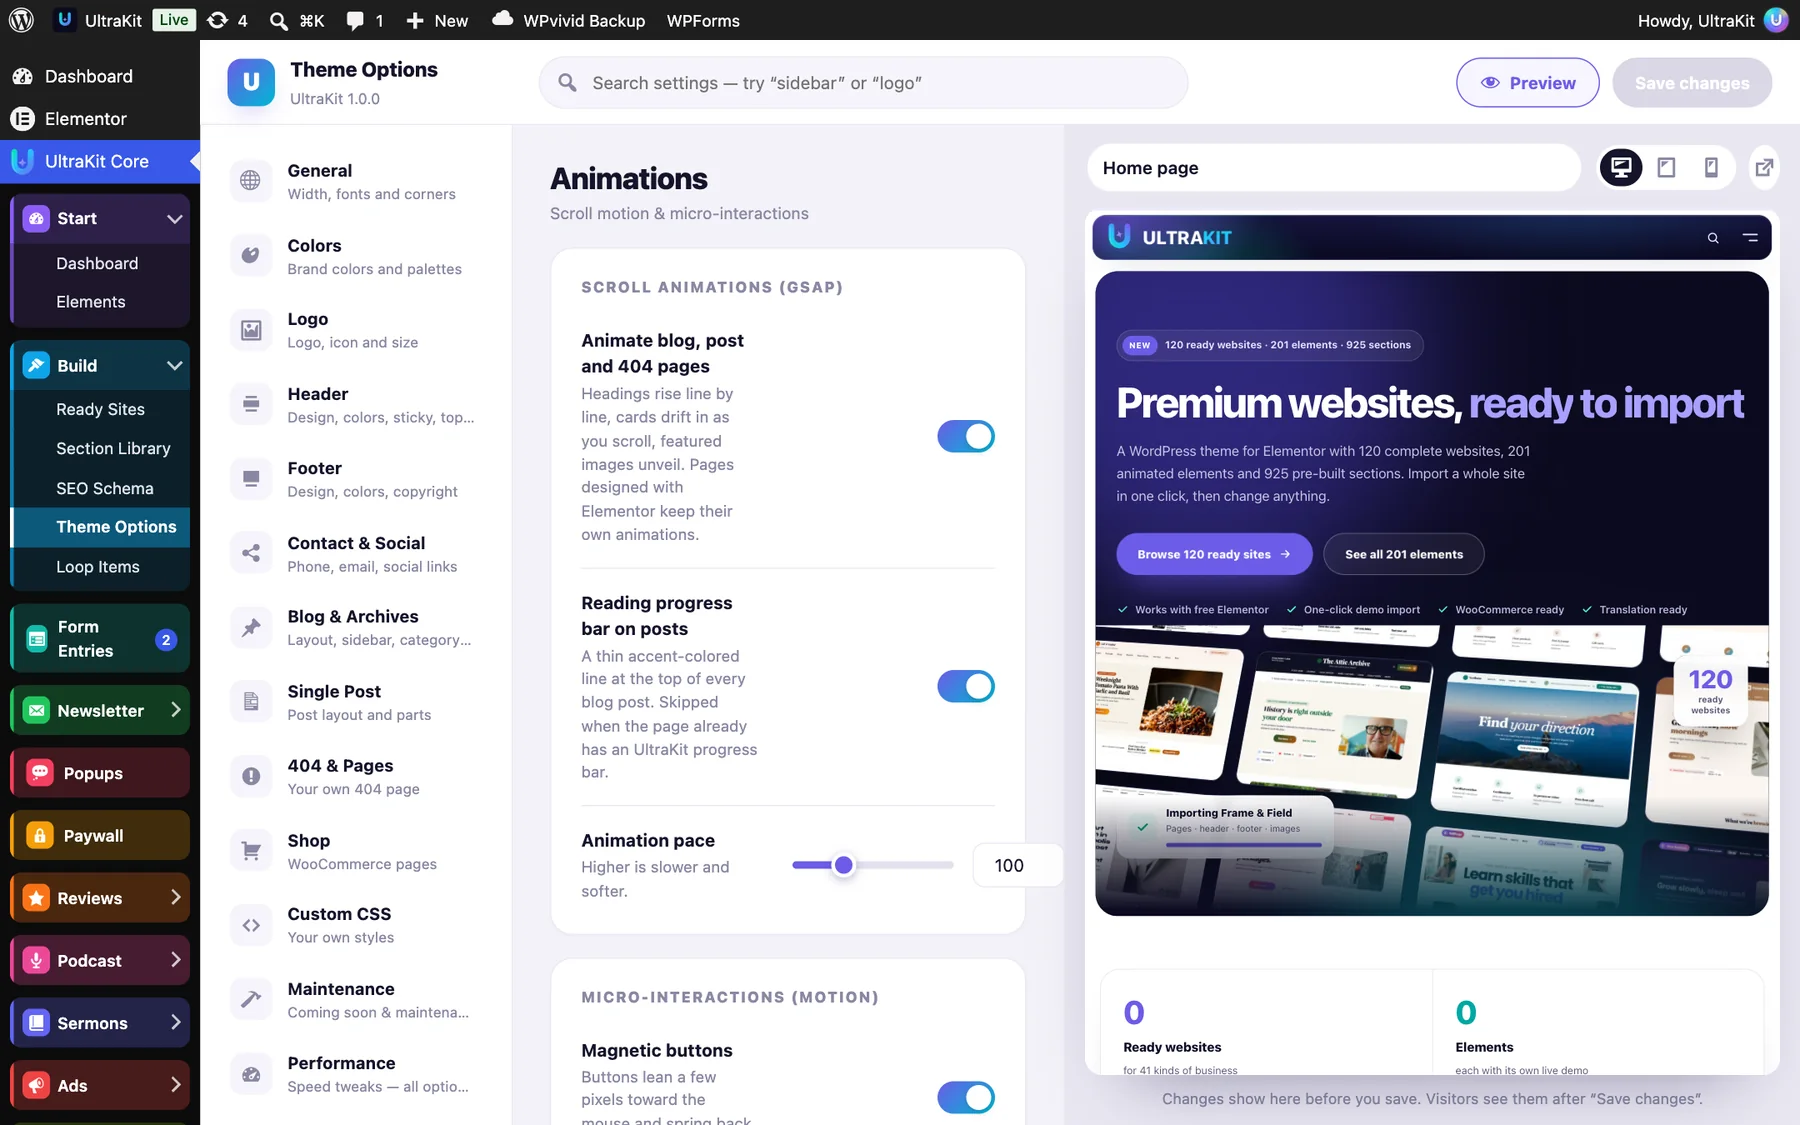The width and height of the screenshot is (1800, 1125).
Task: Click the Search settings input field
Action: tap(863, 83)
